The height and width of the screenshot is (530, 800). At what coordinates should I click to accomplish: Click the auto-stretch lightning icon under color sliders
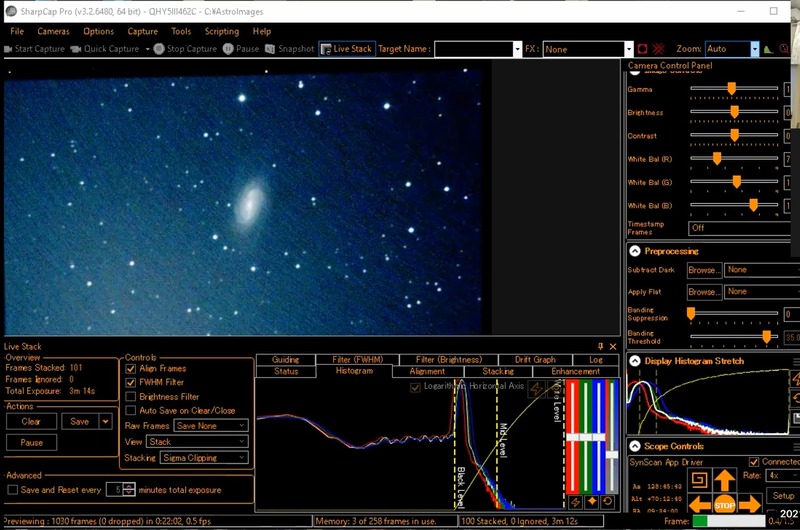pyautogui.click(x=575, y=501)
